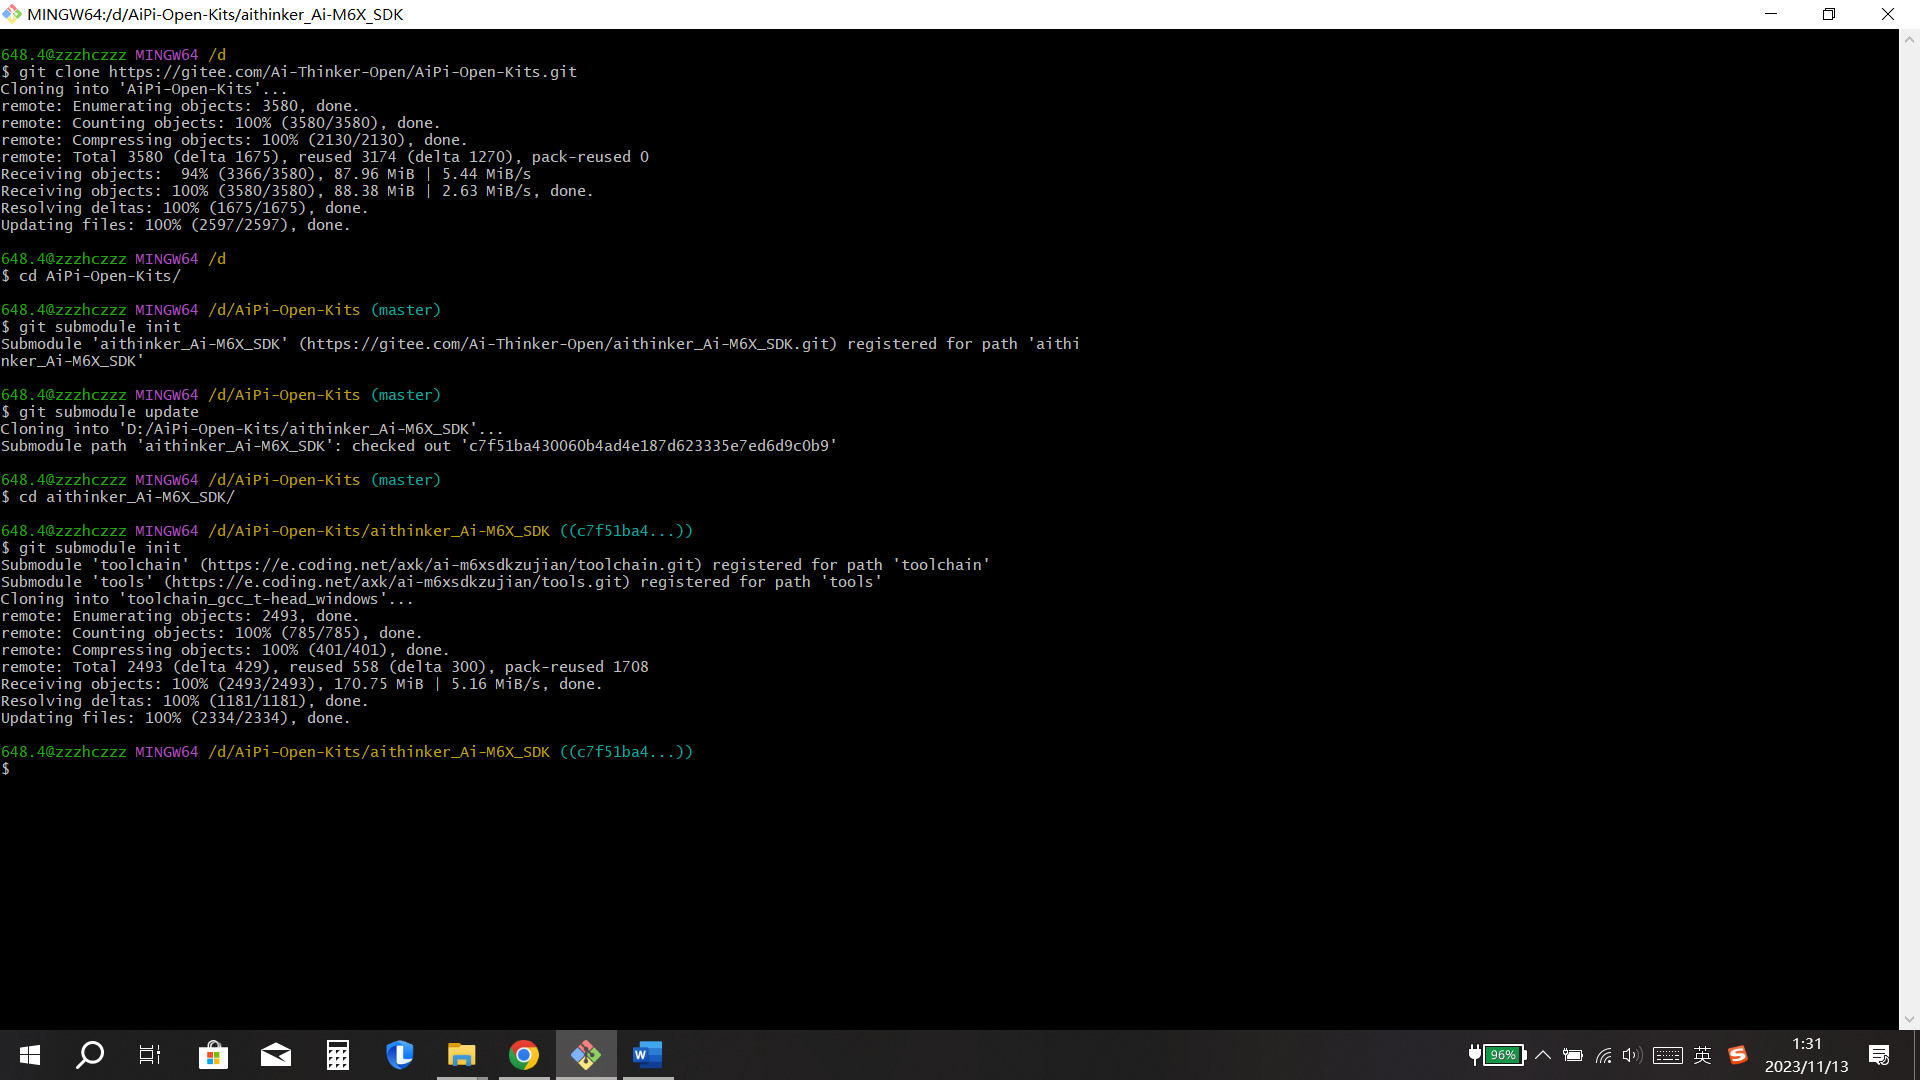Viewport: 1920px width, 1080px height.
Task: Open the Mail app from the taskbar
Action: tap(275, 1055)
